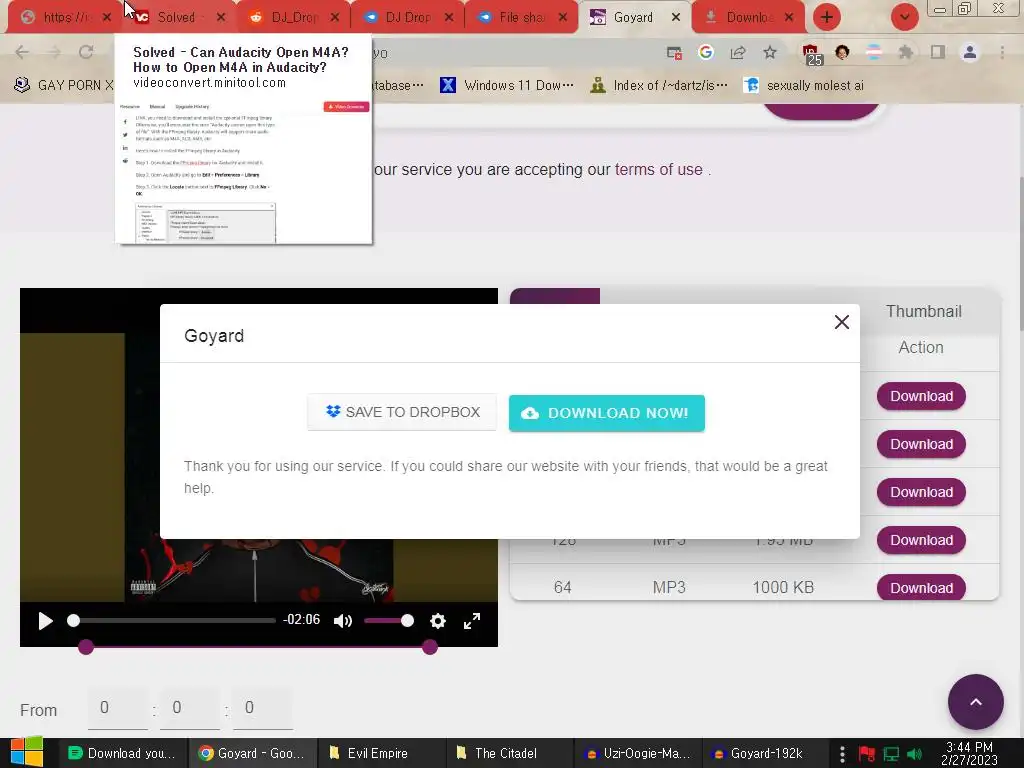Click the 1000 KB file size cell
Screen dimensions: 1024x768
[x=783, y=587]
